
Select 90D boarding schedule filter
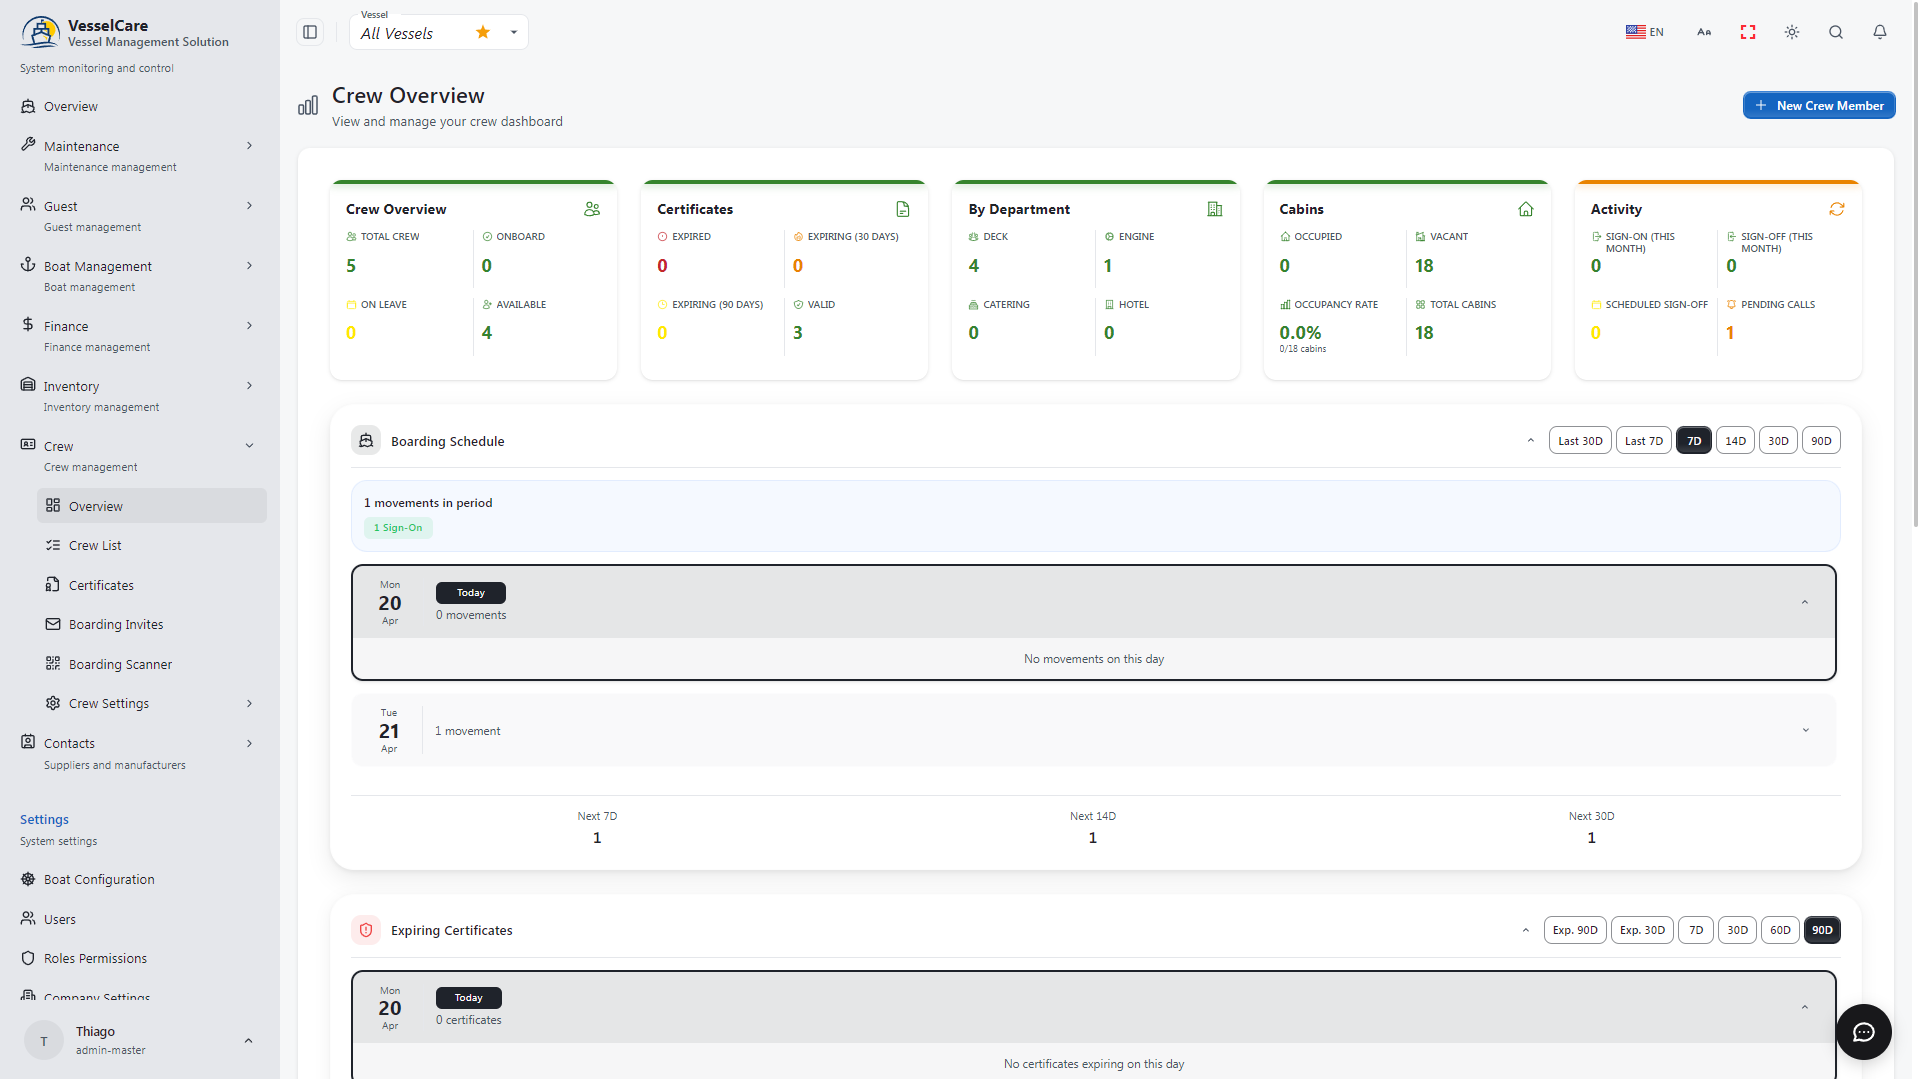coord(1821,441)
